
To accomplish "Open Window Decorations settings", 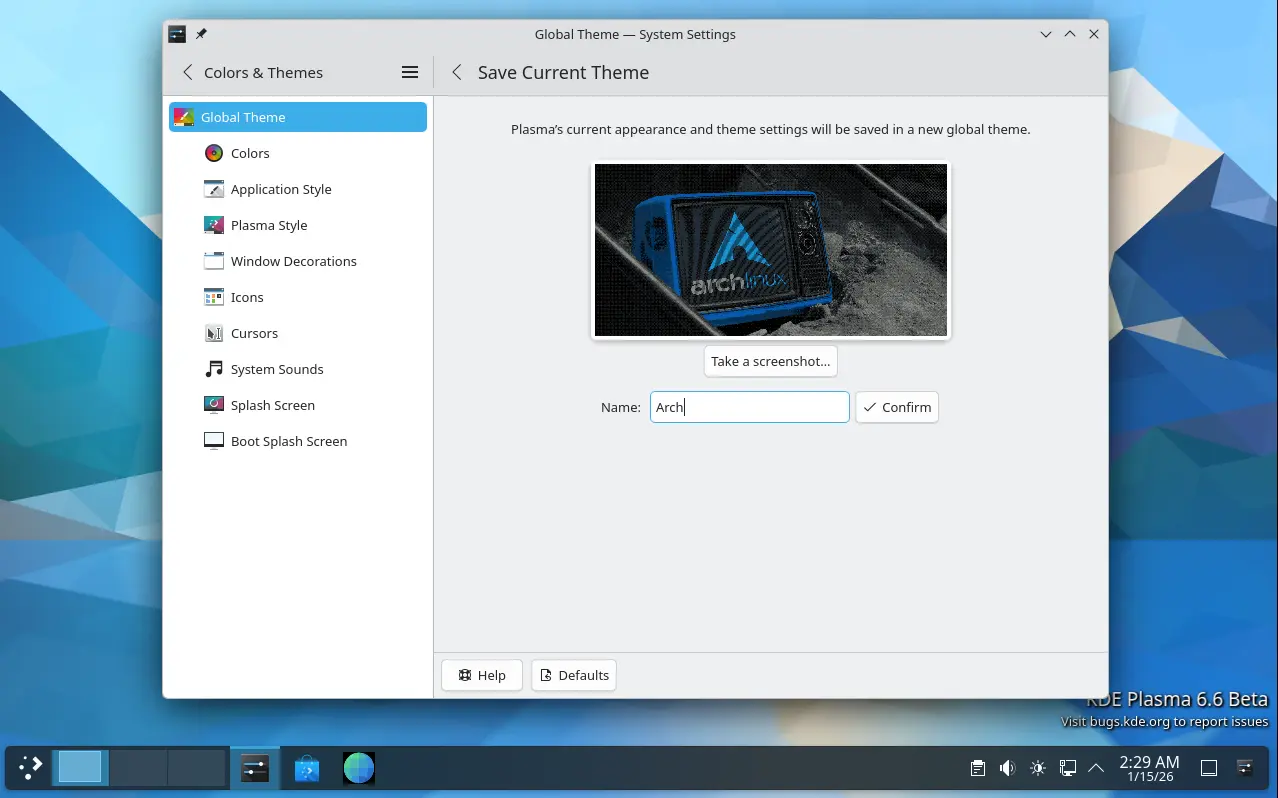I will coord(293,261).
